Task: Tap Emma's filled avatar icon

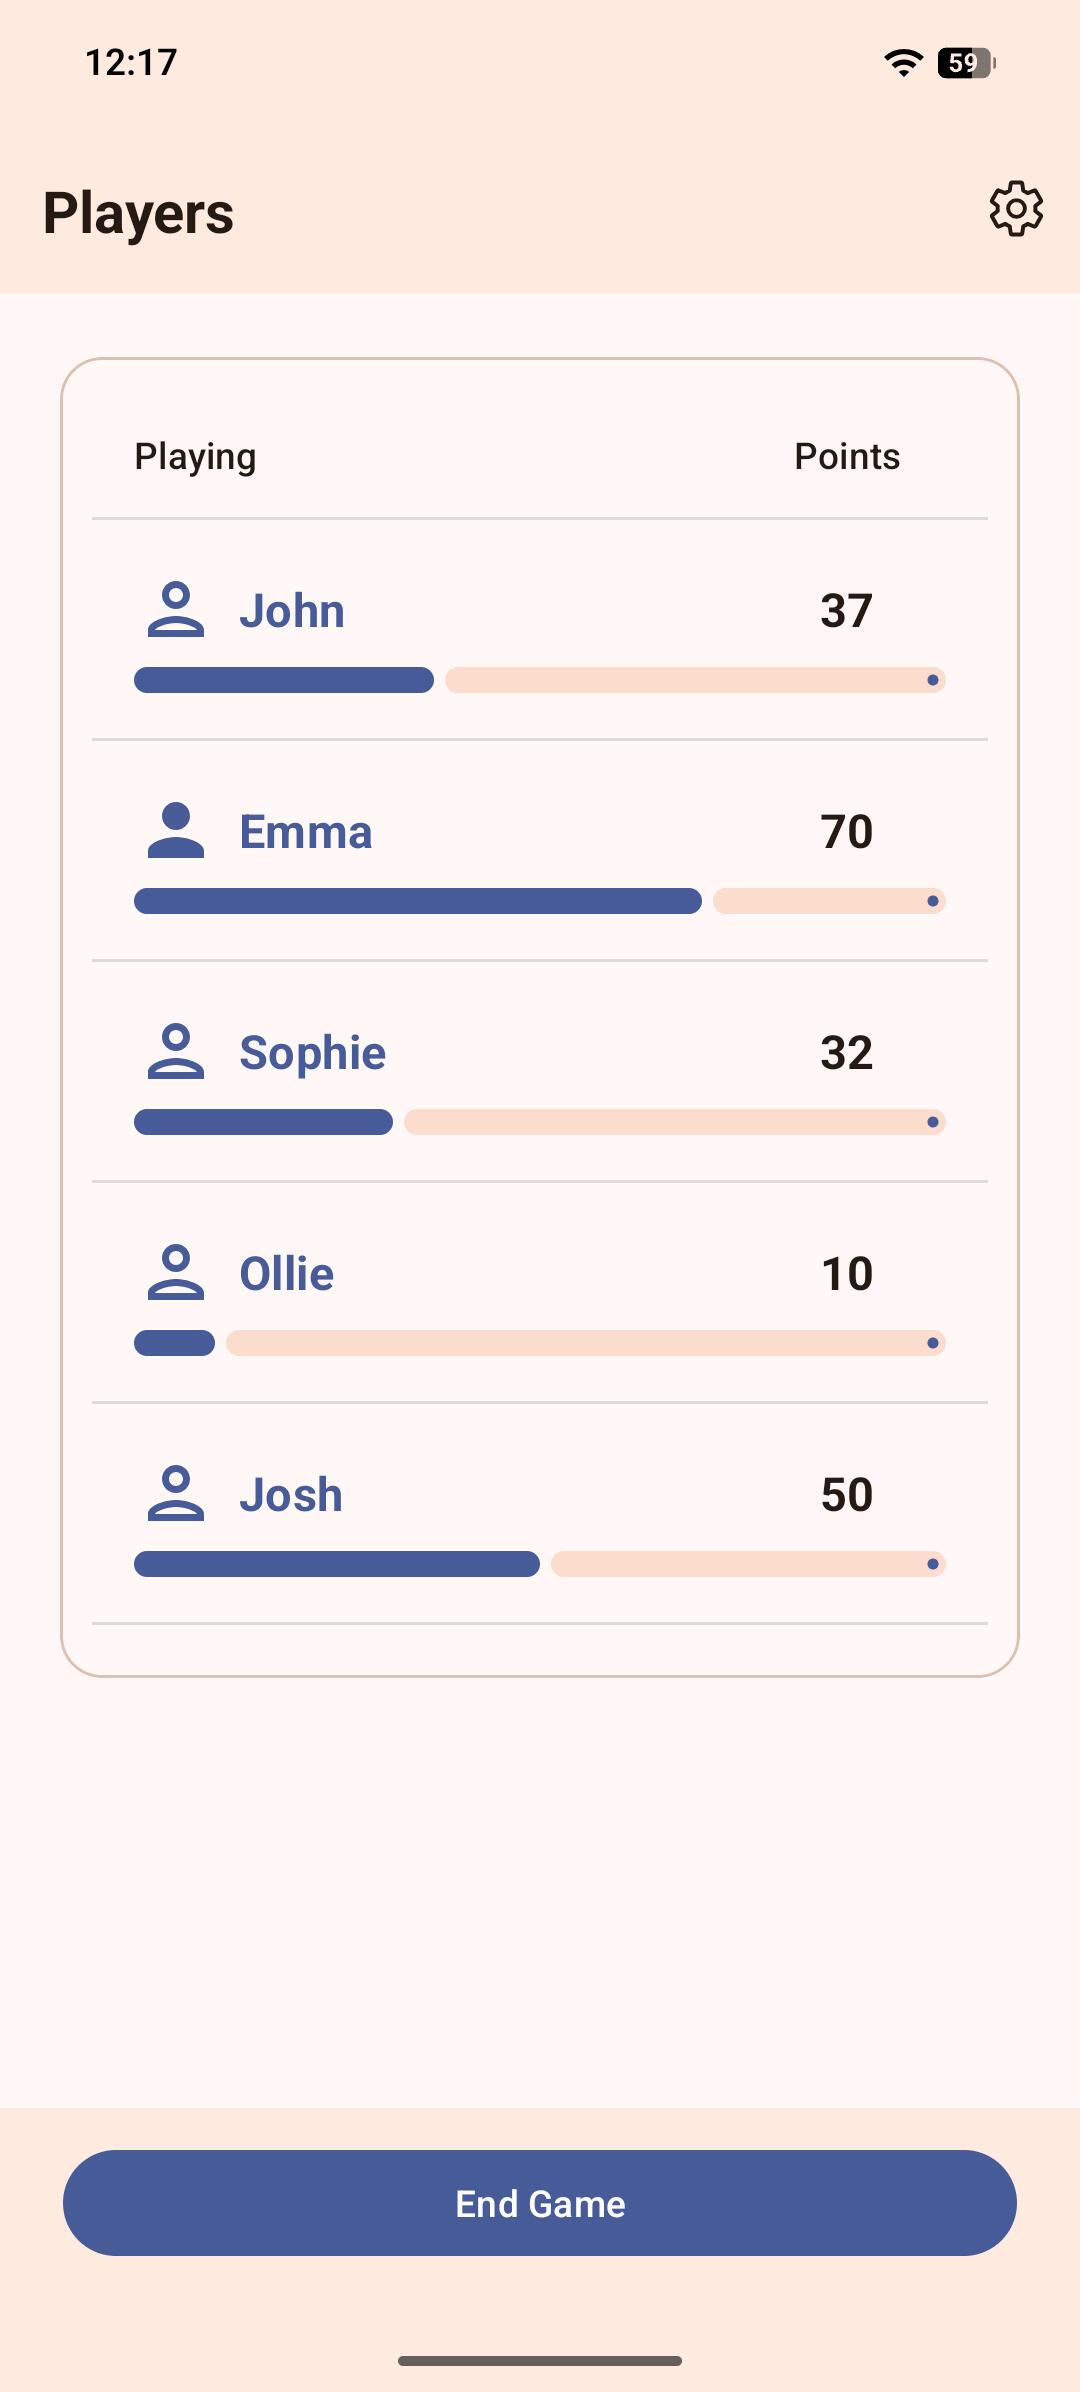Action: point(176,831)
